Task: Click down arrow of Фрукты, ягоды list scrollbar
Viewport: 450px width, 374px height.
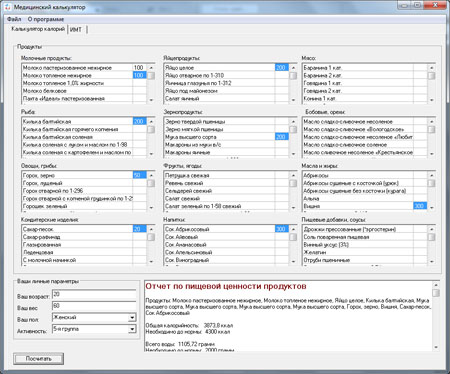Action: tap(293, 208)
